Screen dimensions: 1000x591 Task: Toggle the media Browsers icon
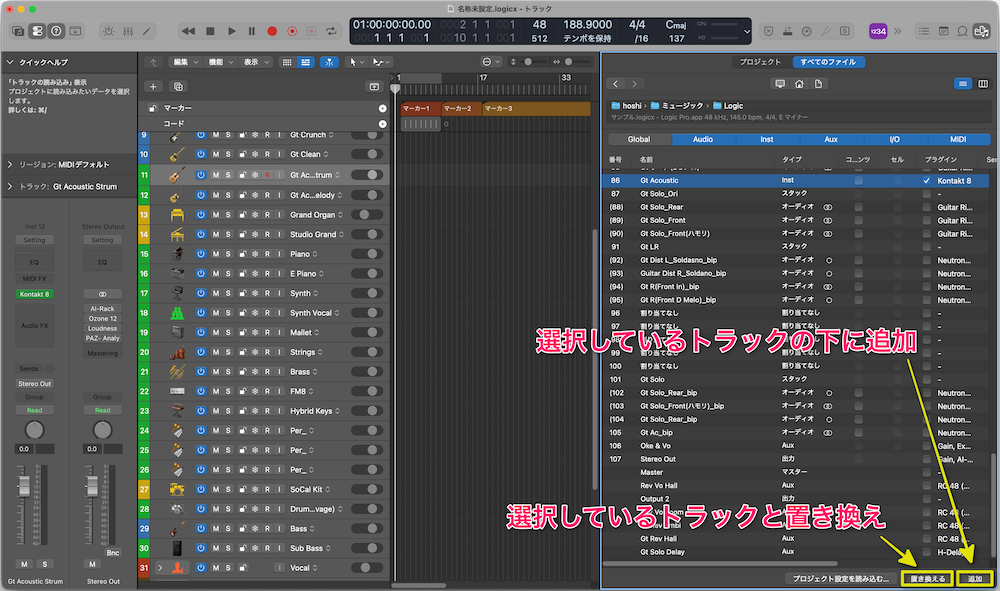pyautogui.click(x=982, y=31)
